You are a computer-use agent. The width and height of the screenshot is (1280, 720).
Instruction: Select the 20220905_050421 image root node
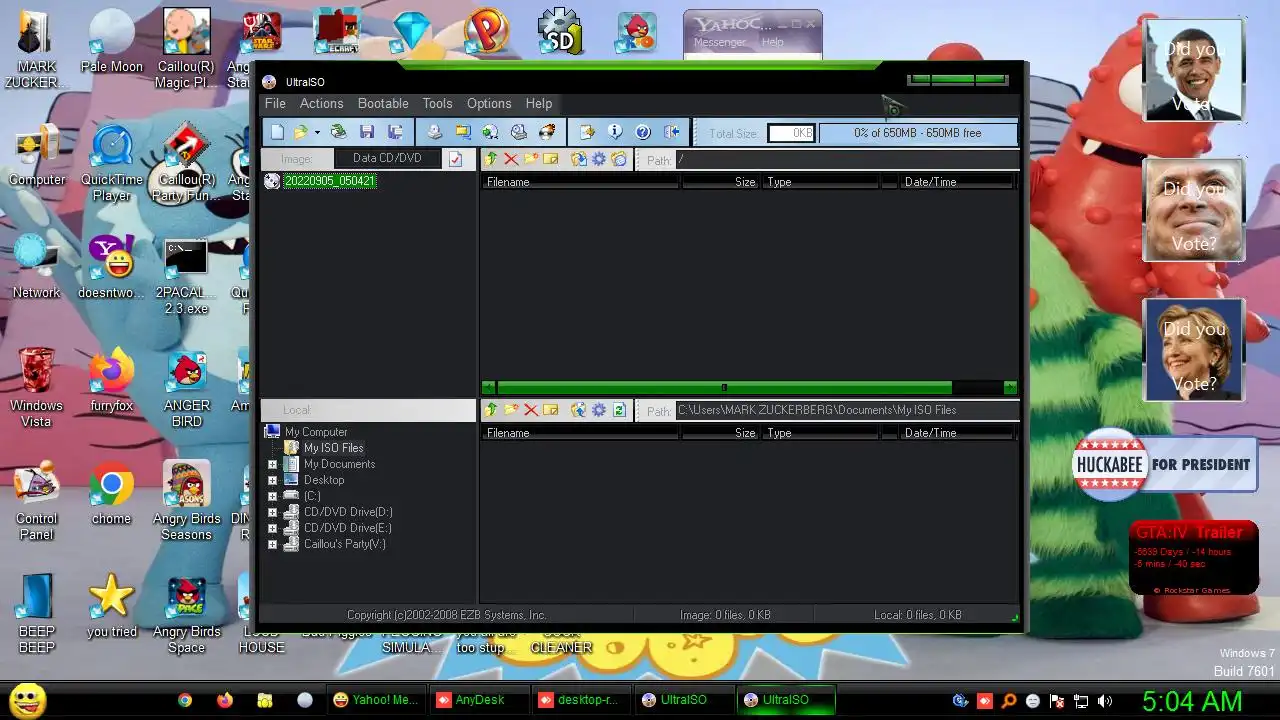pyautogui.click(x=329, y=181)
